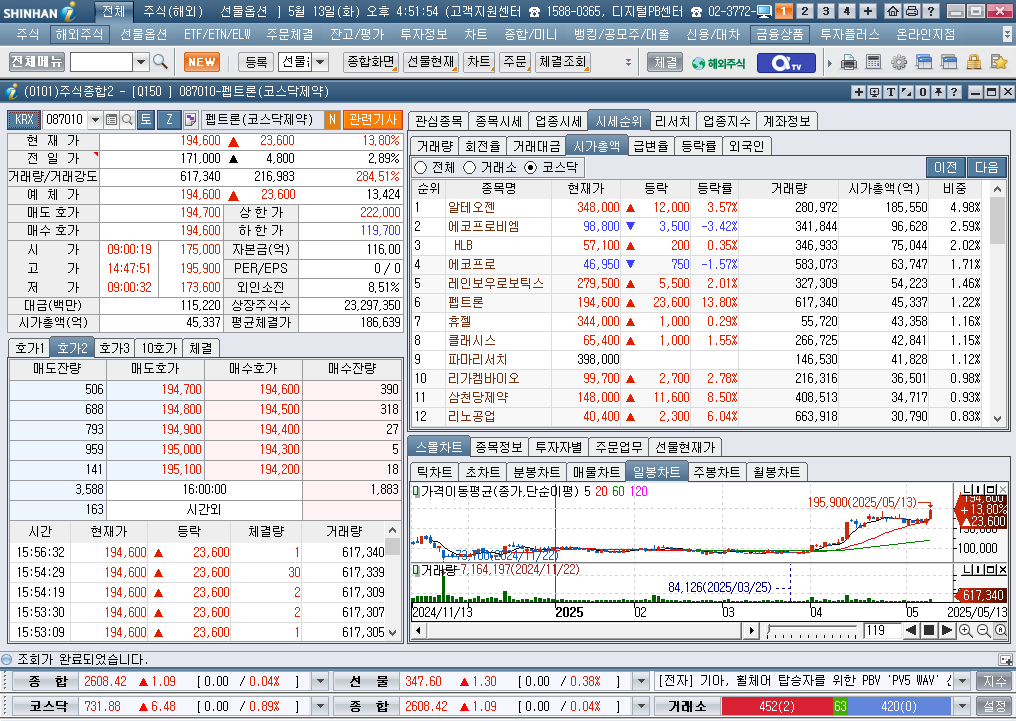Open the 금융상품 menu
This screenshot has height=721, width=1016.
coord(780,34)
